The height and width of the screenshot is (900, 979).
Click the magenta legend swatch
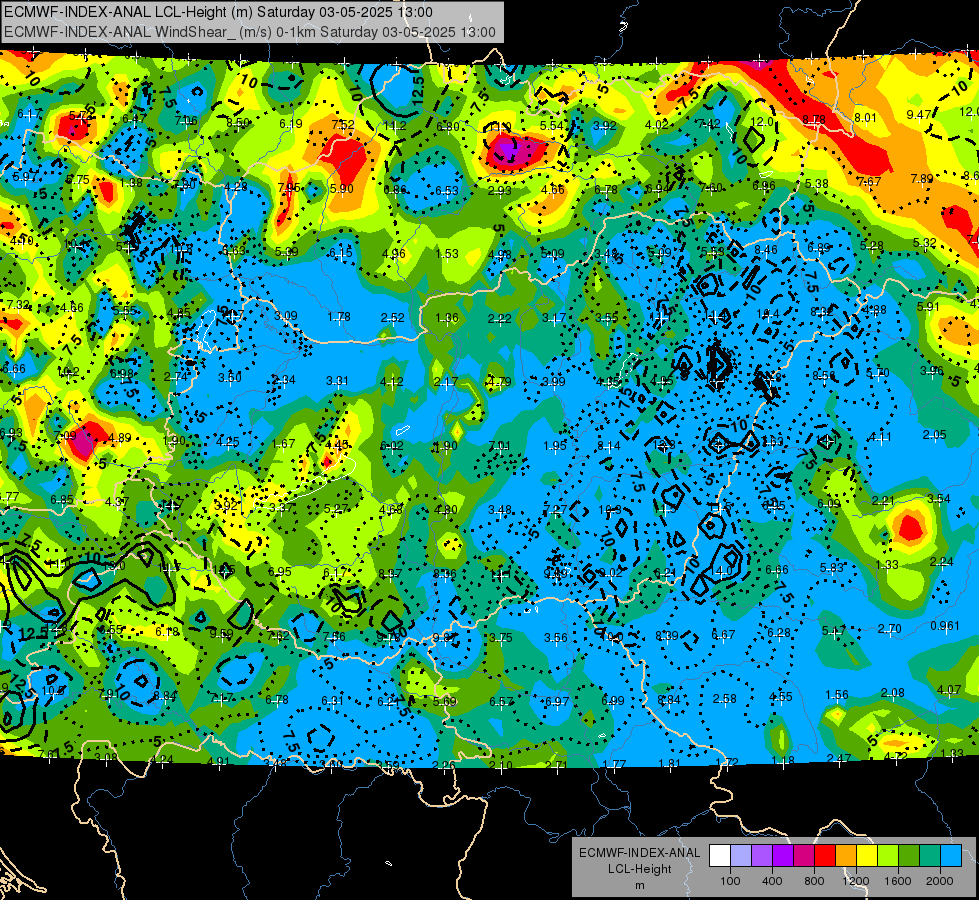pyautogui.click(x=804, y=856)
